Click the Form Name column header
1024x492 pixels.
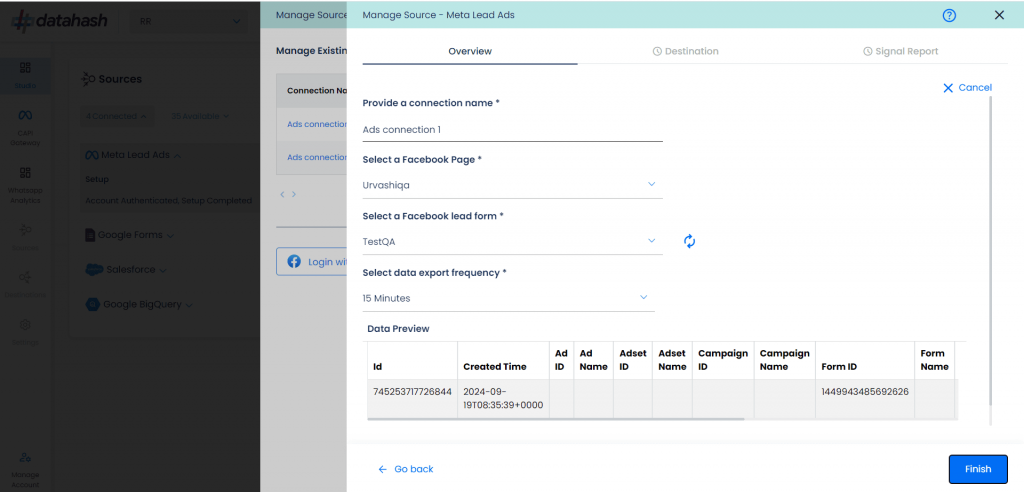pos(935,360)
